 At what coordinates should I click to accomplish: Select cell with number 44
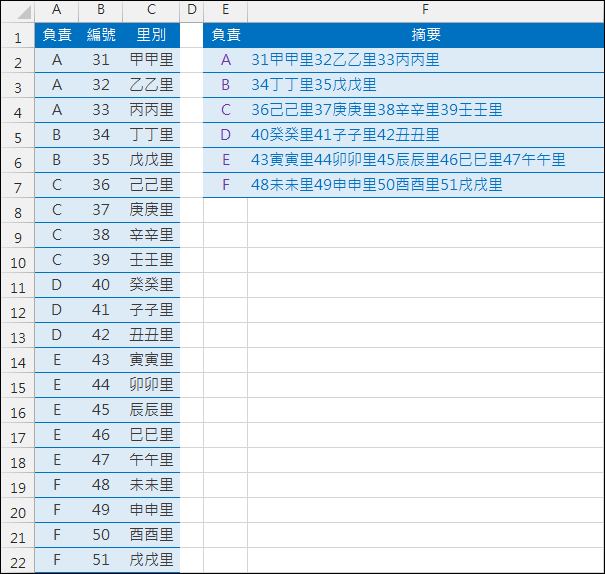(101, 385)
